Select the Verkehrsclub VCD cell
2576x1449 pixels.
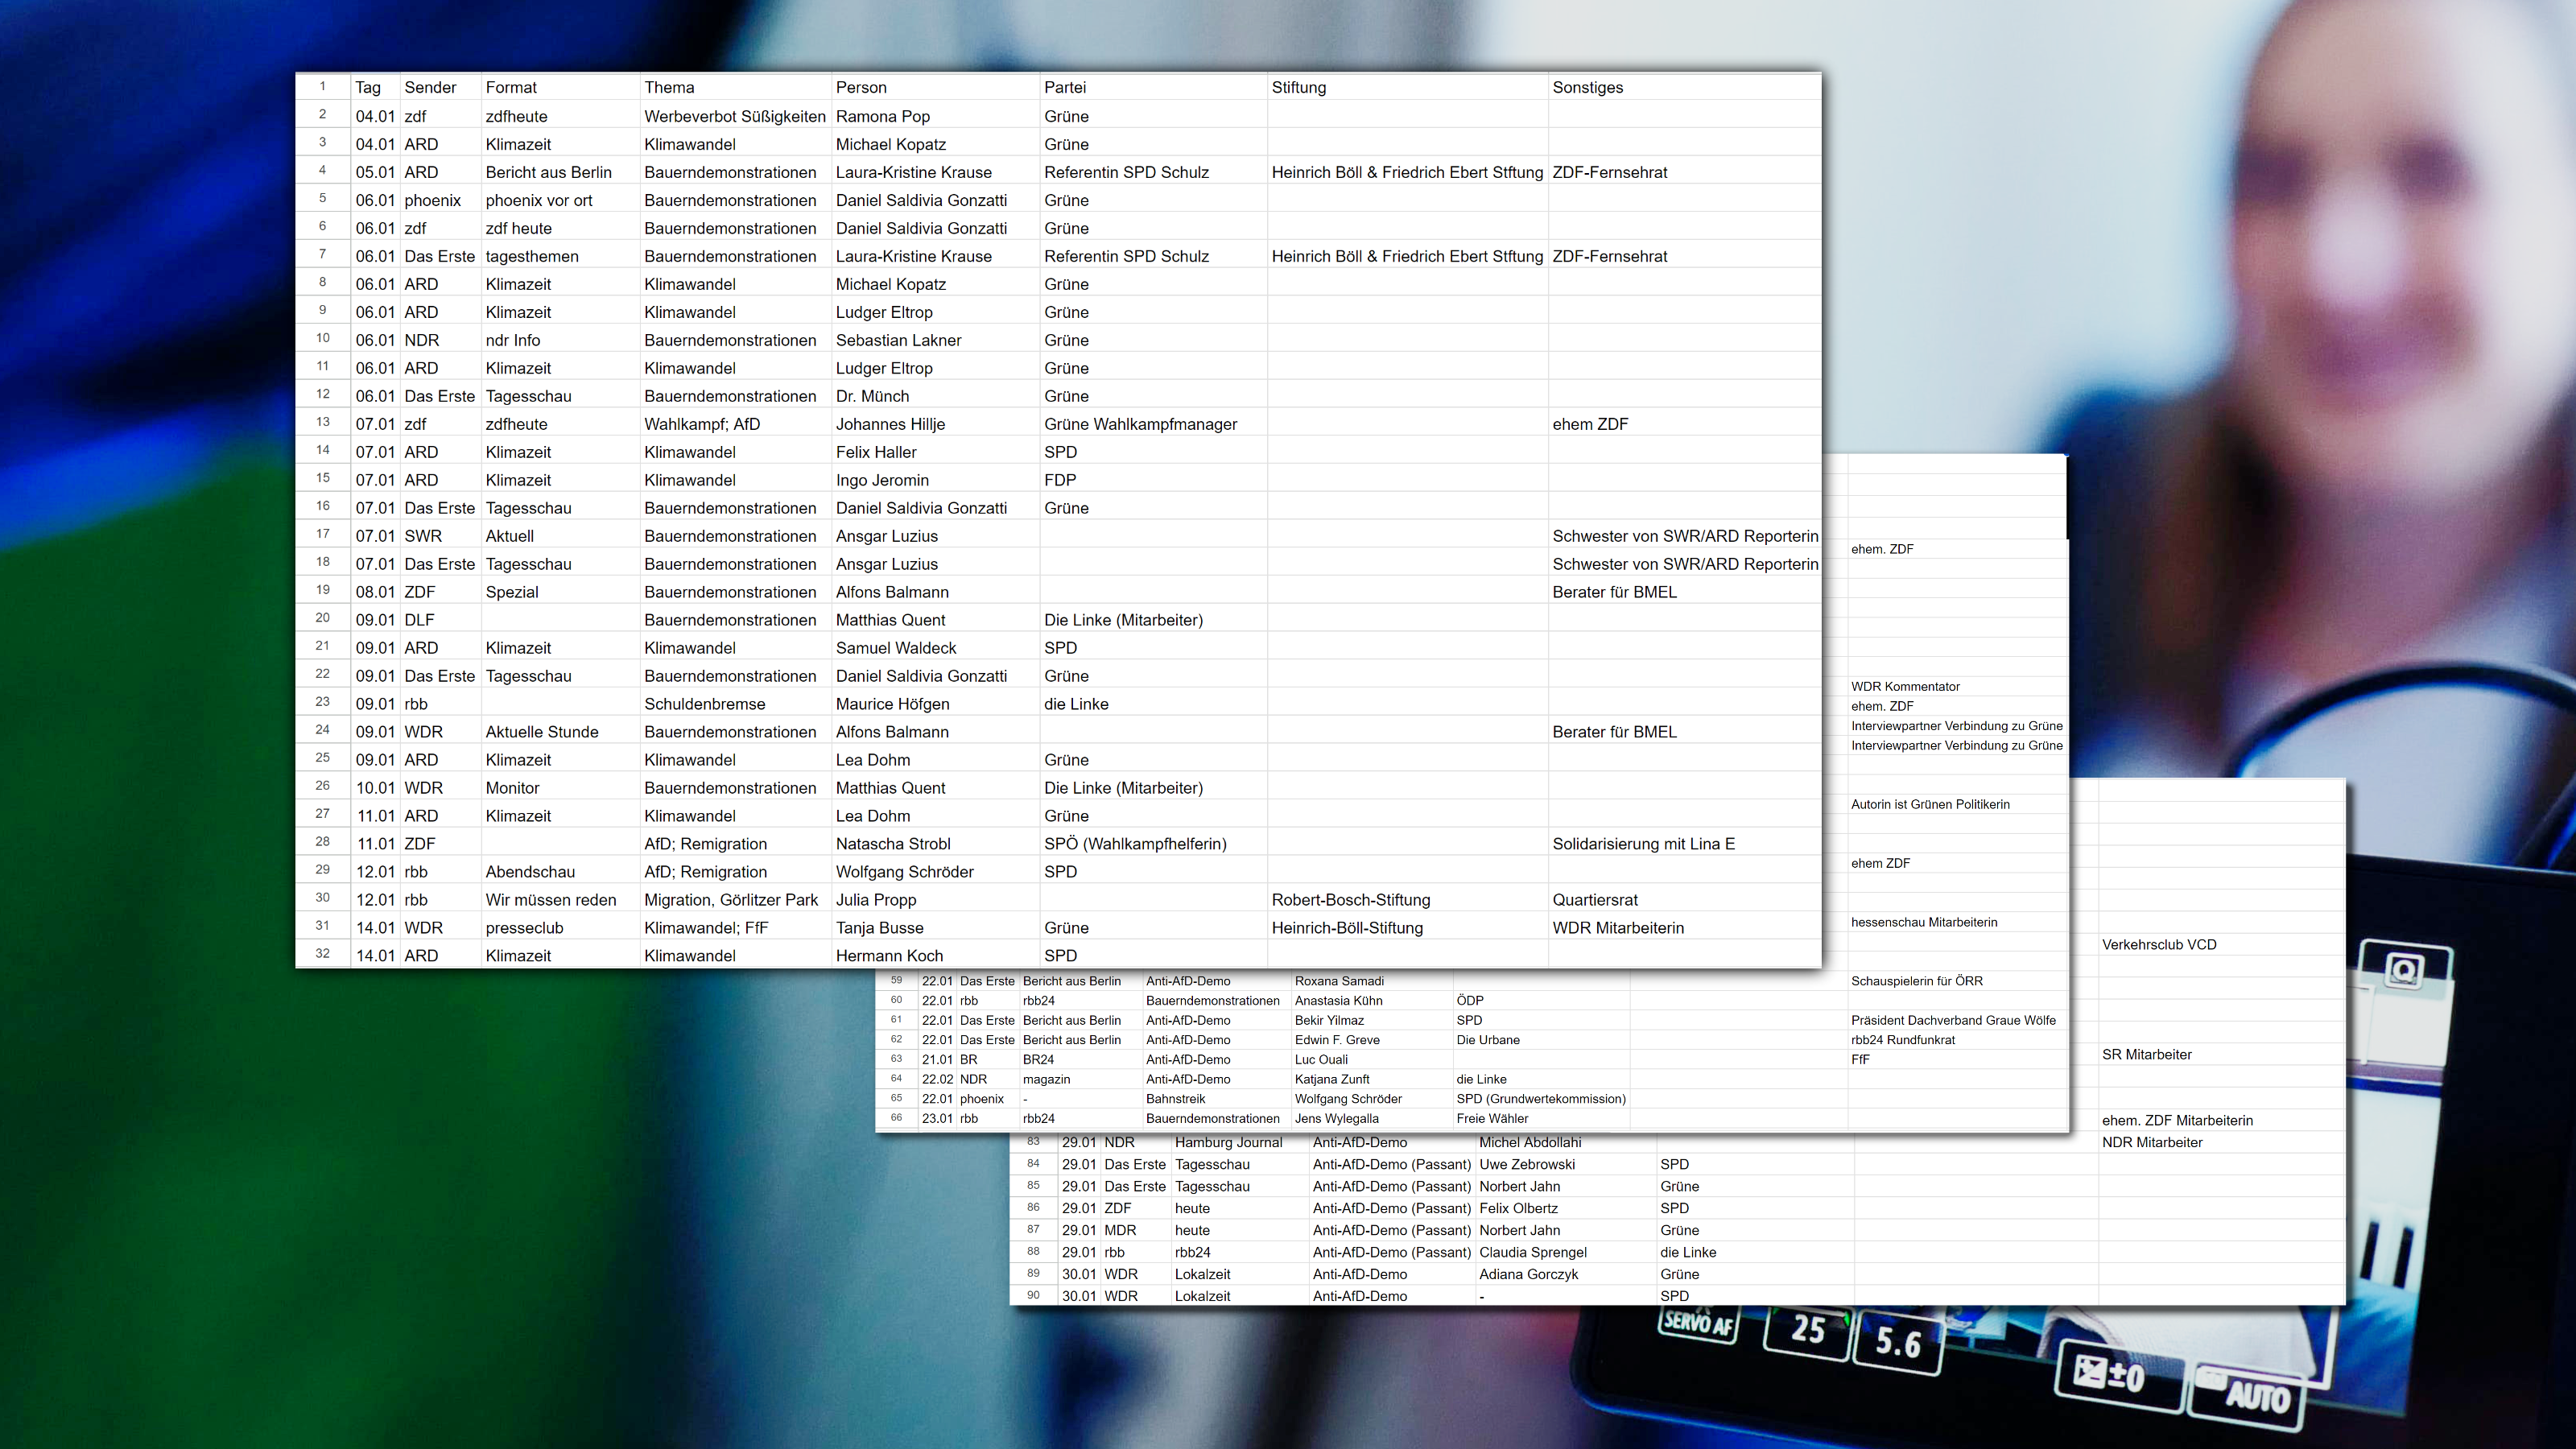pos(2158,944)
